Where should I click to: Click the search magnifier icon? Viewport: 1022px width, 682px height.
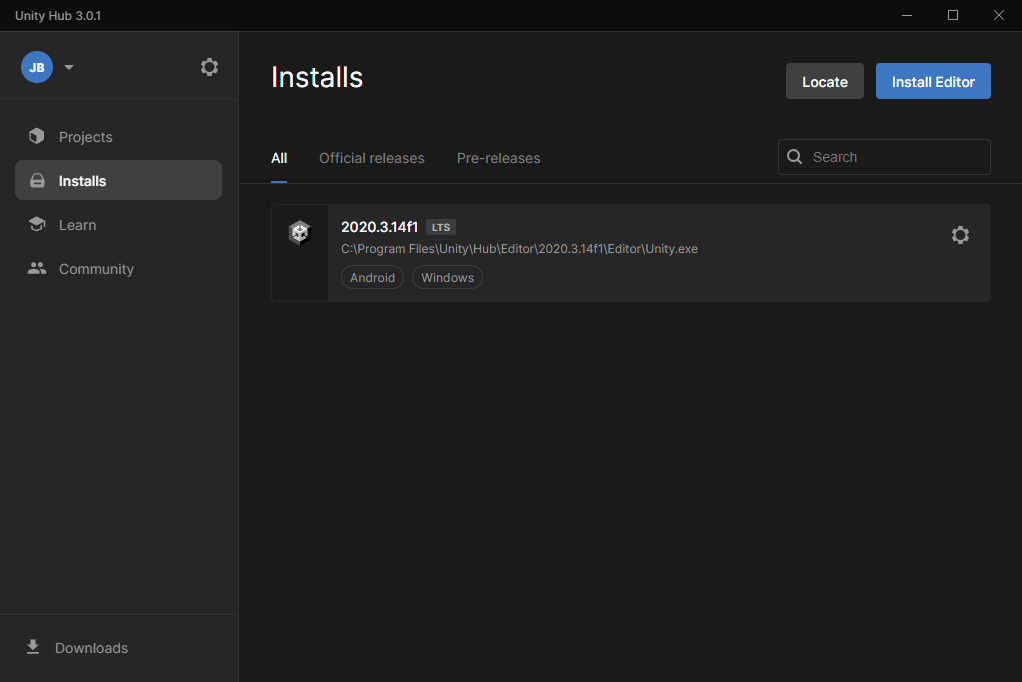(x=795, y=156)
